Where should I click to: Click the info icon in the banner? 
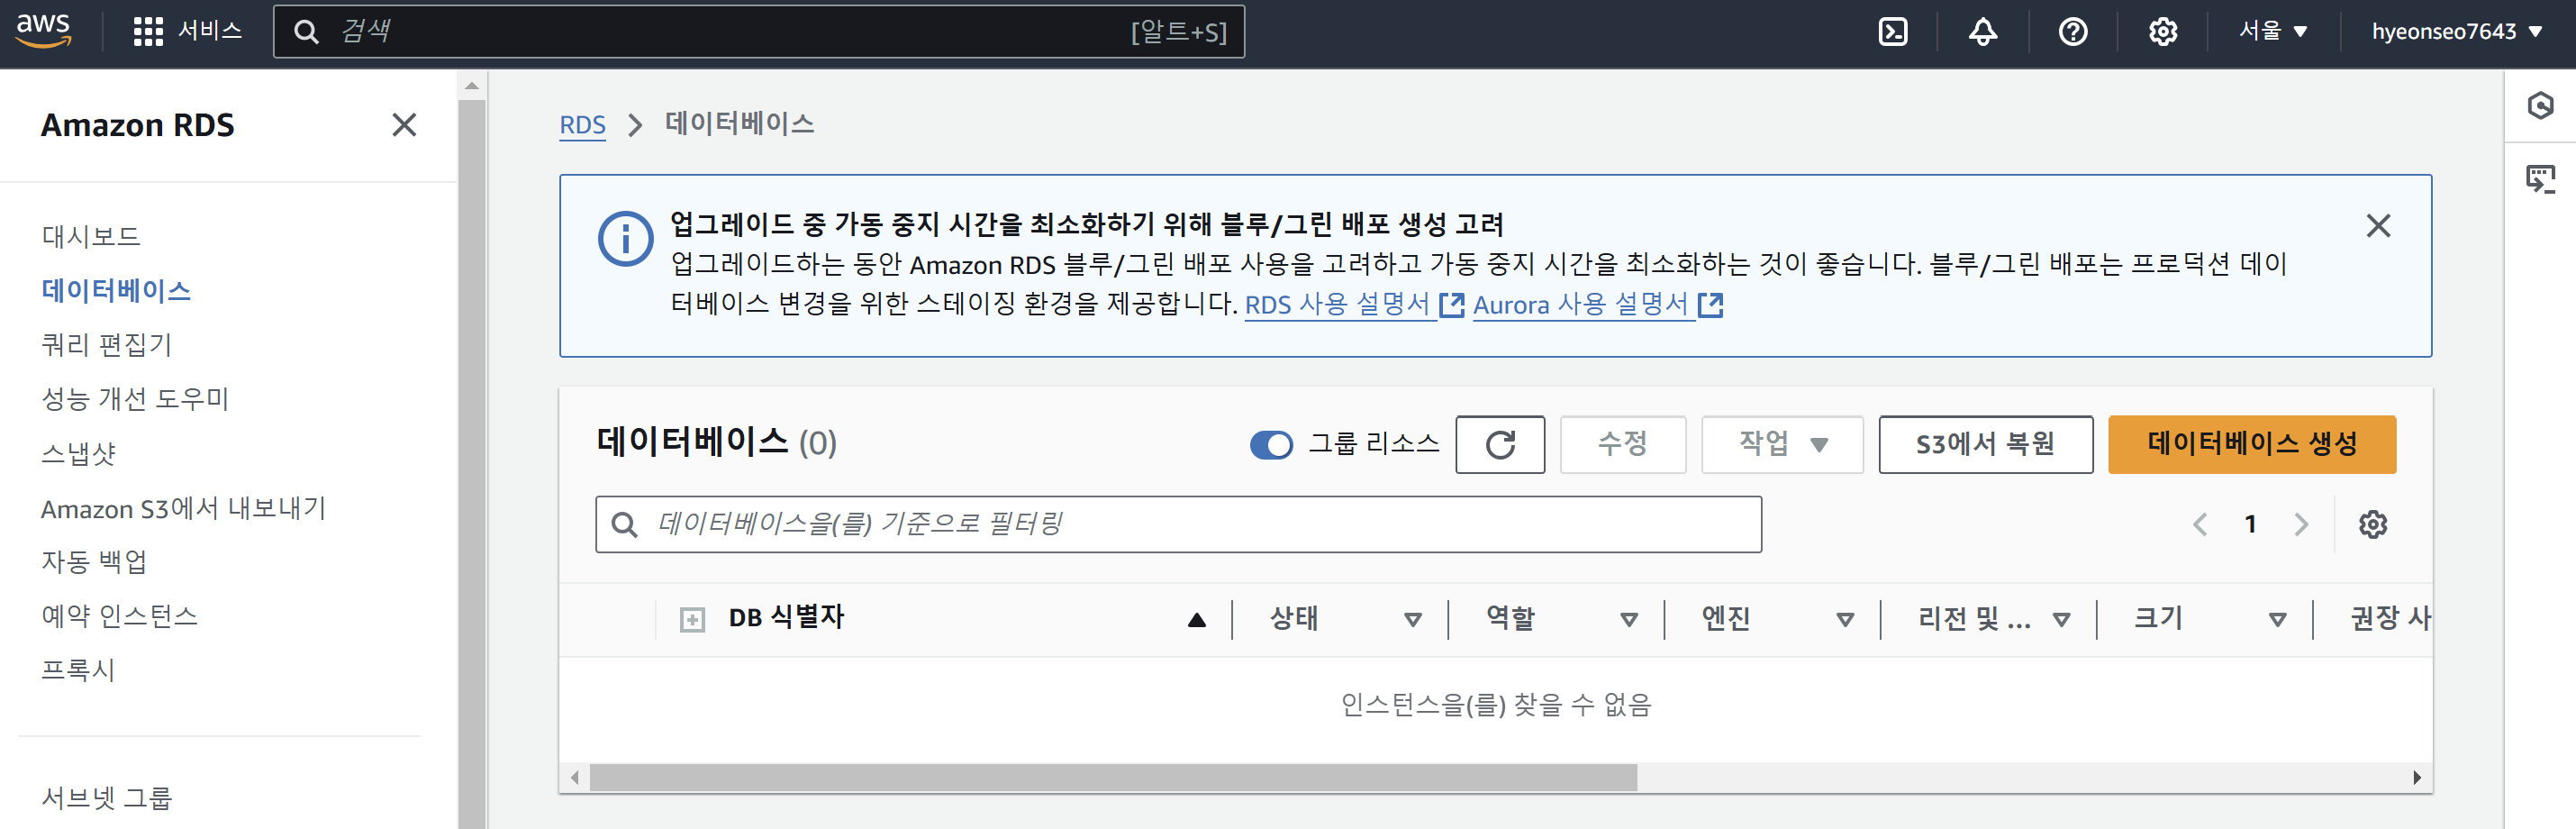[626, 239]
